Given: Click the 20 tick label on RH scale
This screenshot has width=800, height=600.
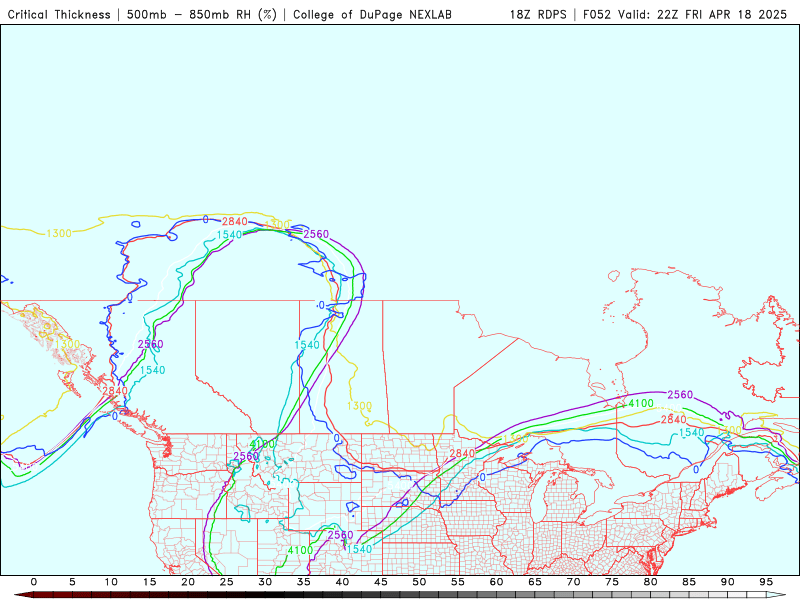Looking at the screenshot, I should [x=188, y=582].
